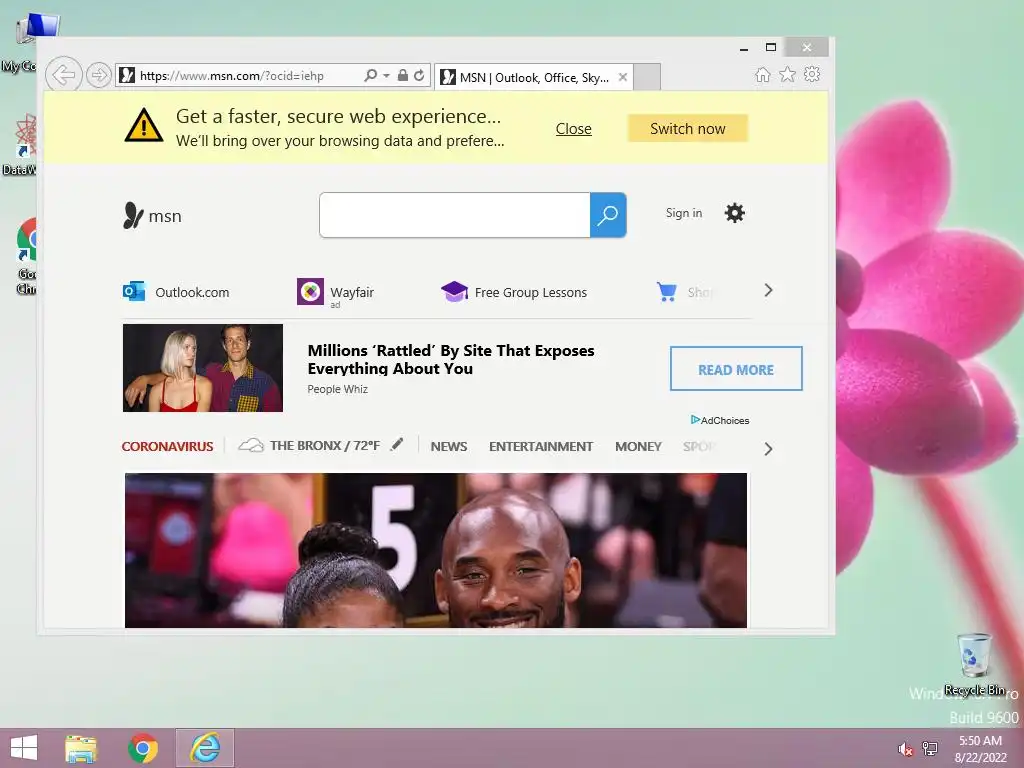The image size is (1024, 768).
Task: Open the Windows Start button
Action: (24, 748)
